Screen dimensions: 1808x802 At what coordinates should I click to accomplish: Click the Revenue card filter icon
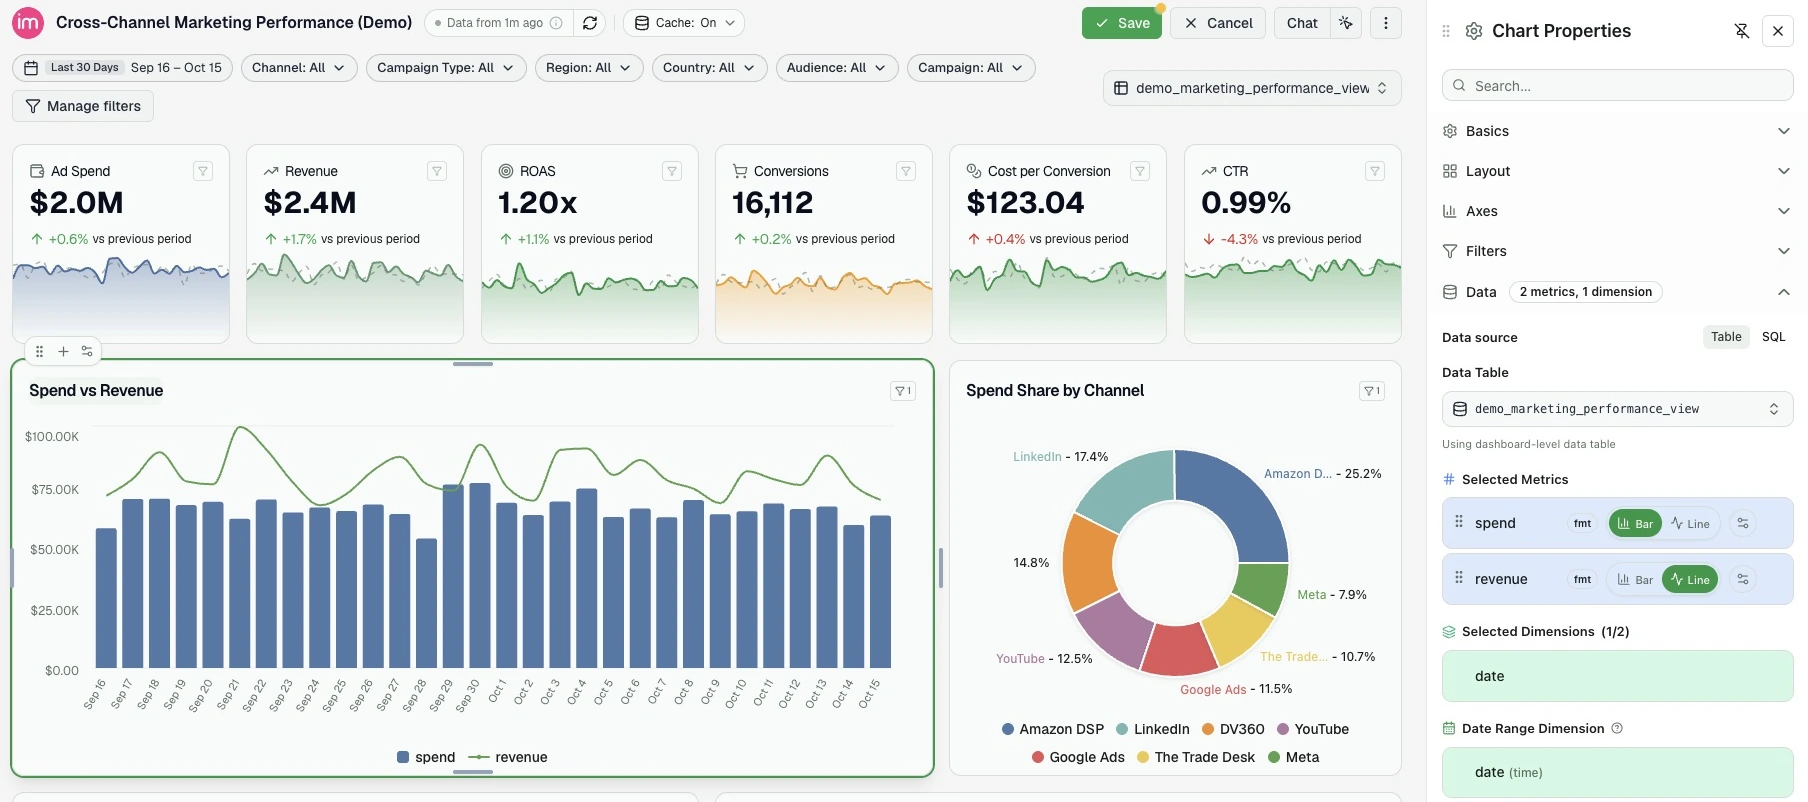coord(437,171)
